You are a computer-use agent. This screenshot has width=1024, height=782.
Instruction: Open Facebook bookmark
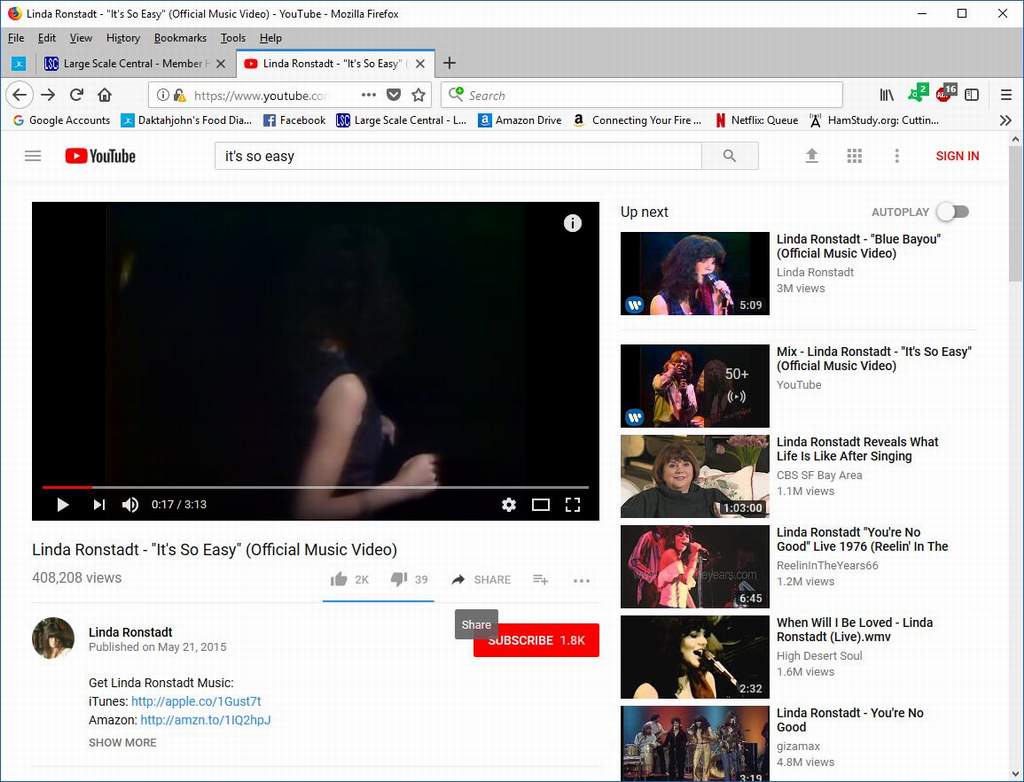point(294,120)
